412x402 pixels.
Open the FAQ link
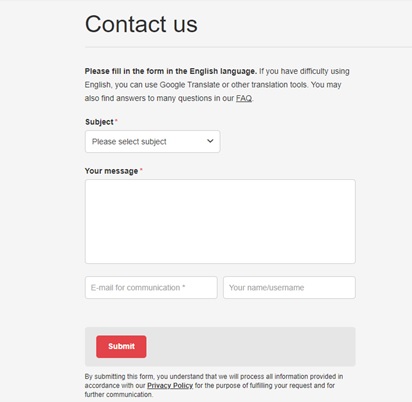244,98
